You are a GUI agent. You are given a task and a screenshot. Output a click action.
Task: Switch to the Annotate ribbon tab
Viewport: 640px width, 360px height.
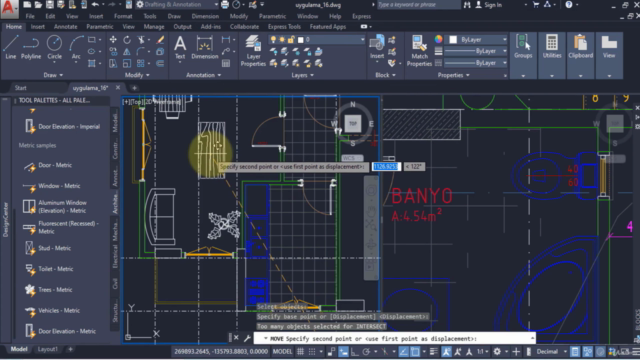(65, 27)
